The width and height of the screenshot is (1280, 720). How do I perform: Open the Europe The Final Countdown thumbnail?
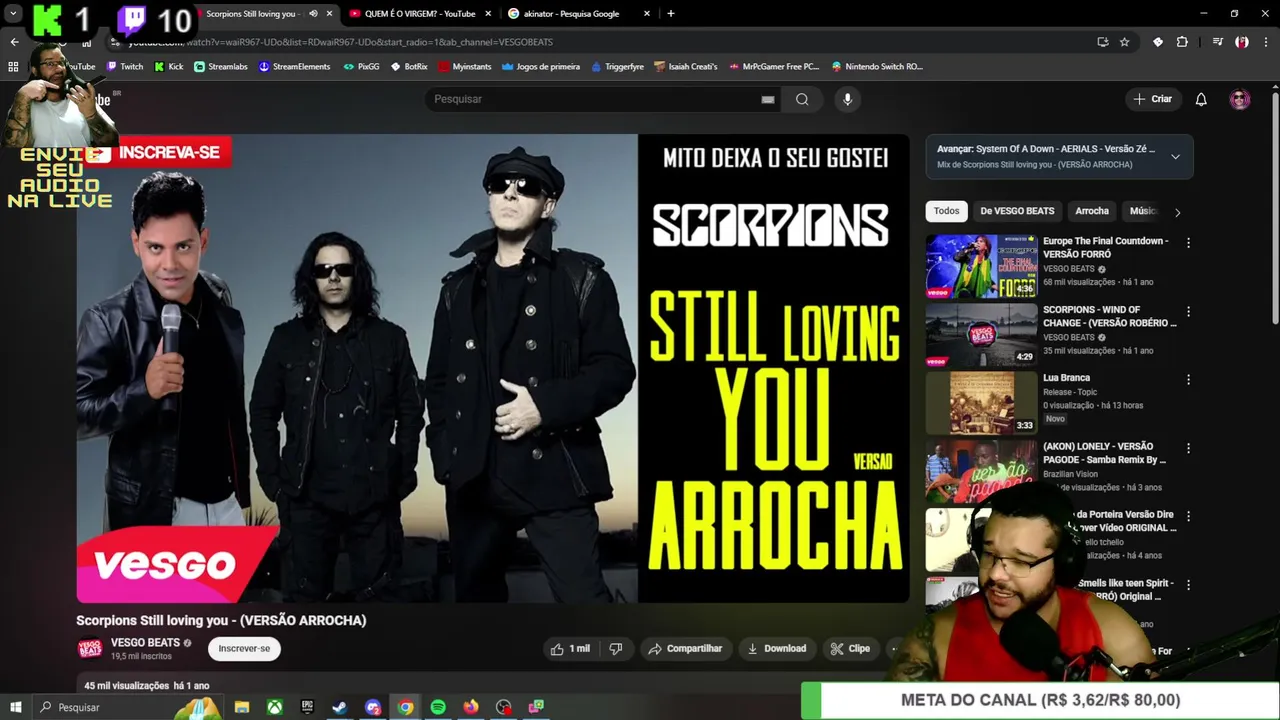[x=981, y=266]
